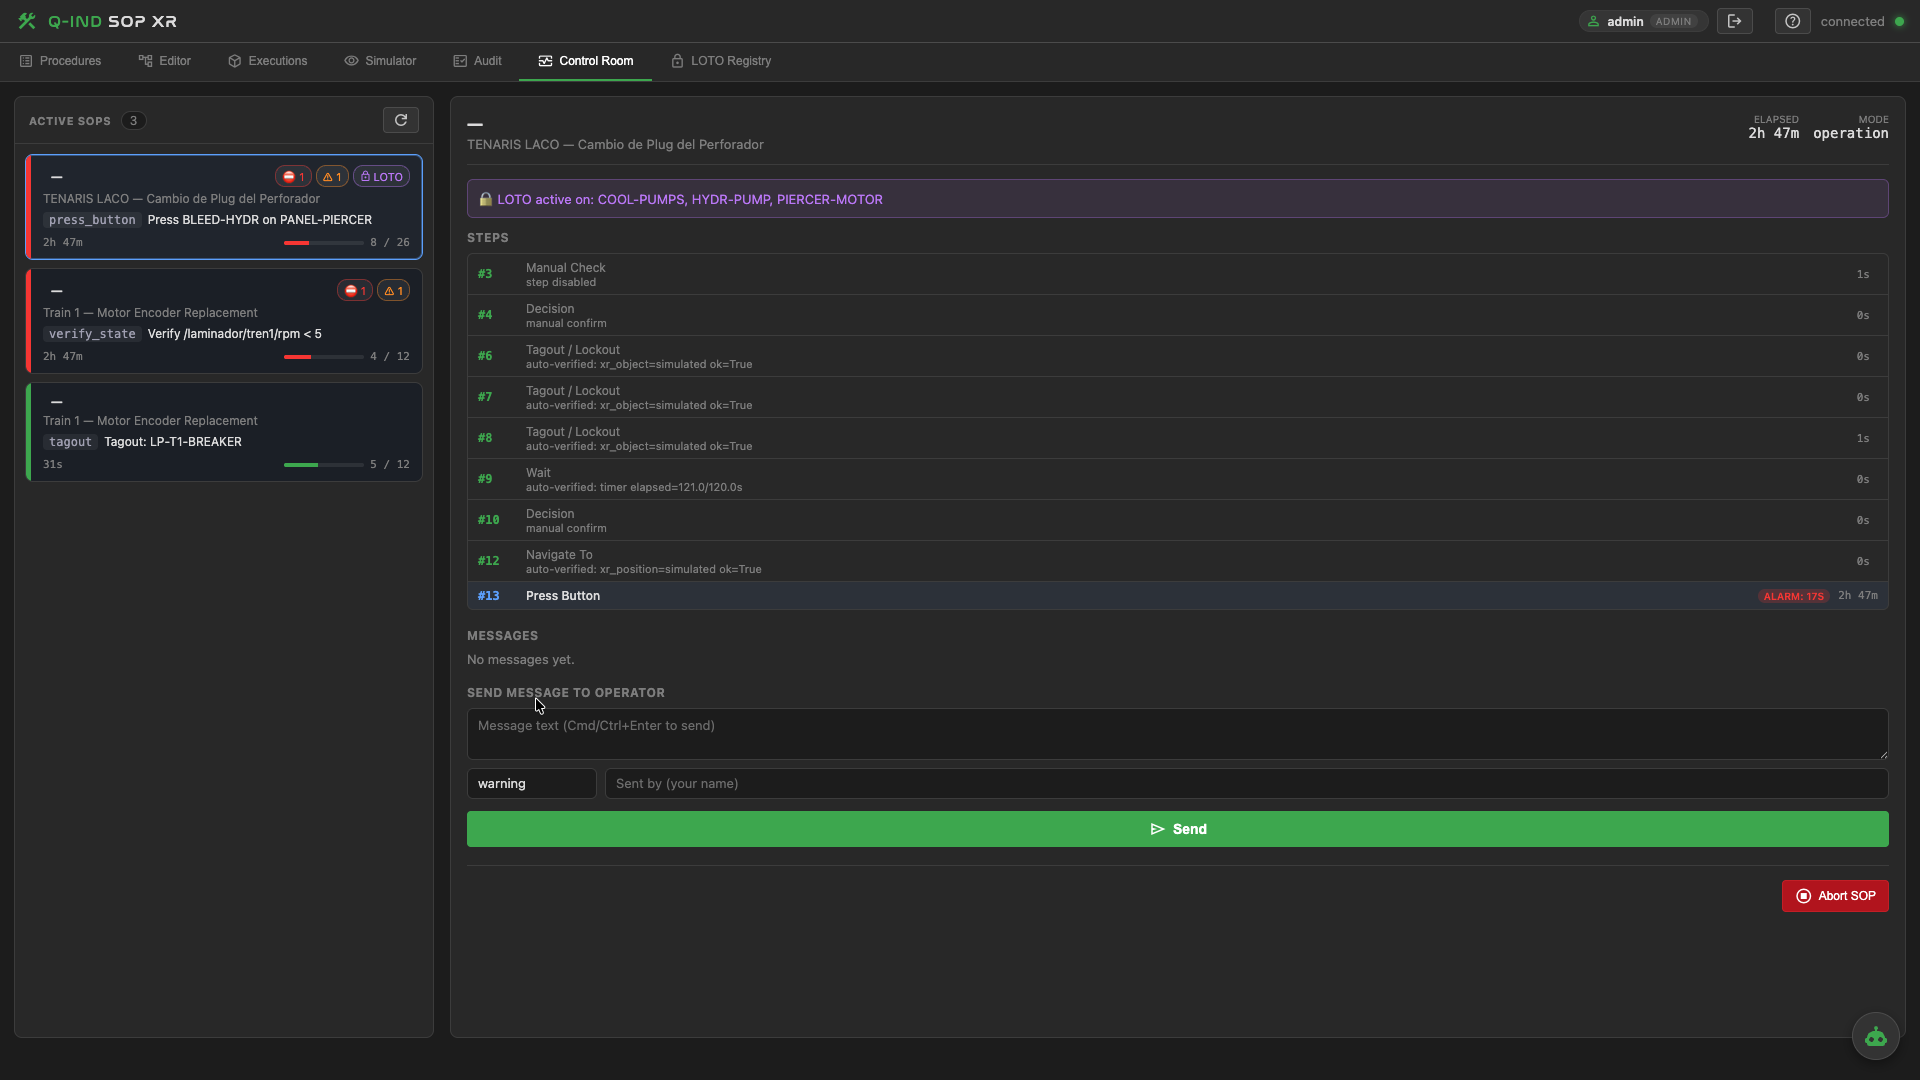This screenshot has height=1080, width=1920.
Task: Refresh the Active SOPs list
Action: (401, 120)
